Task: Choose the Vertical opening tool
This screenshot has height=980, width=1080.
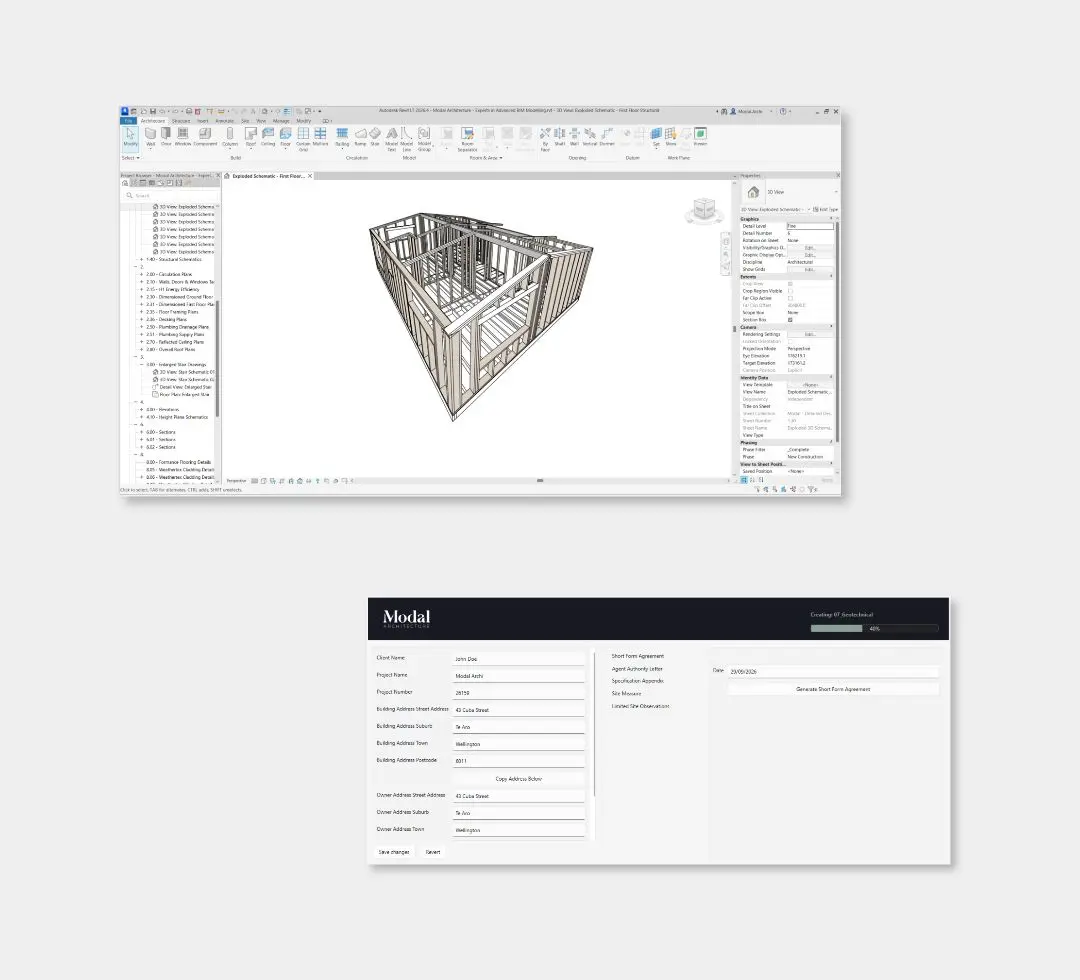Action: coord(590,136)
